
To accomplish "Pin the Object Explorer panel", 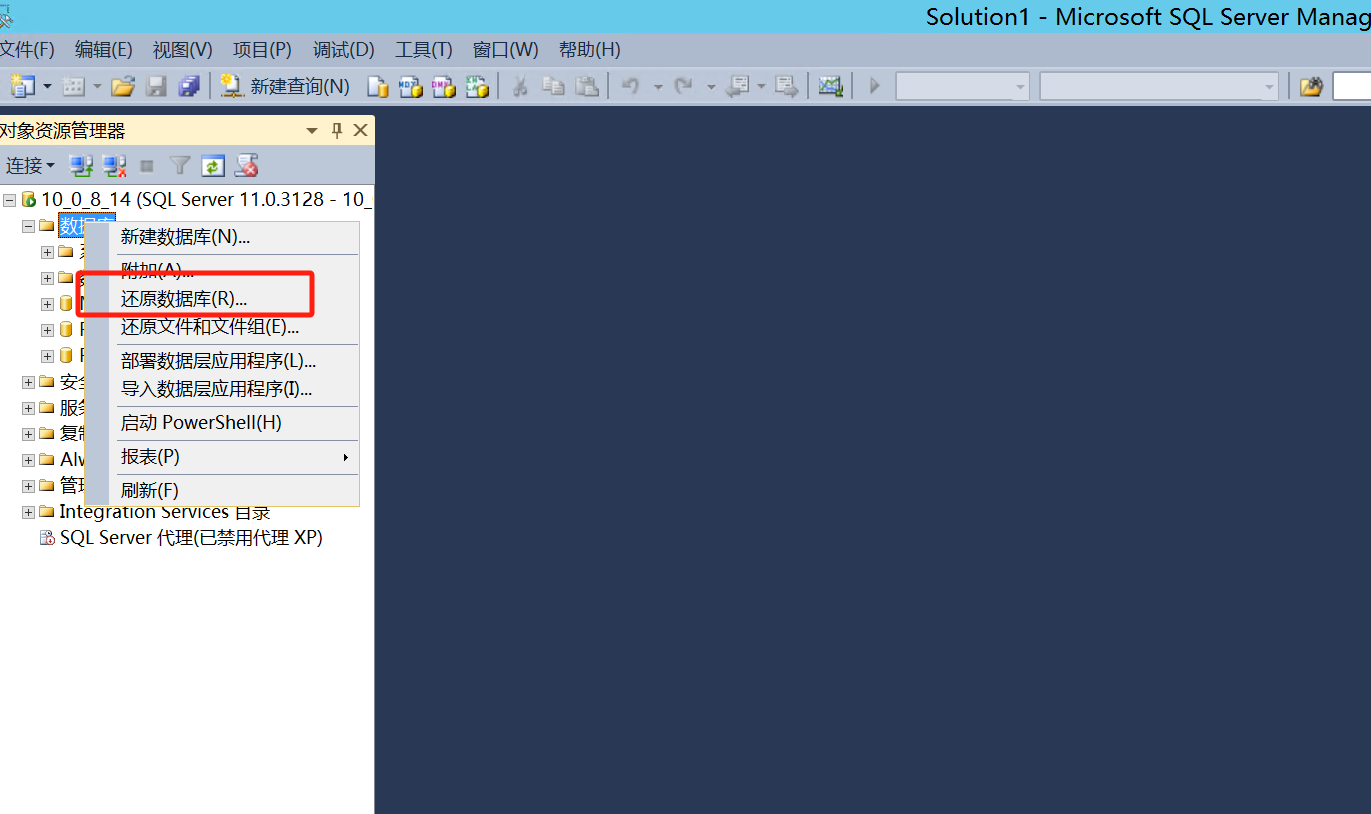I will [x=337, y=130].
